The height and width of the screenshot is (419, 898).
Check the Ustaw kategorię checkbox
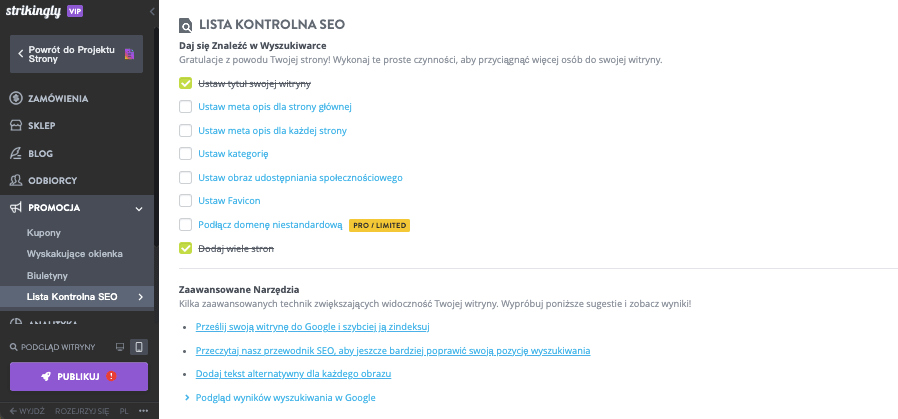(186, 154)
